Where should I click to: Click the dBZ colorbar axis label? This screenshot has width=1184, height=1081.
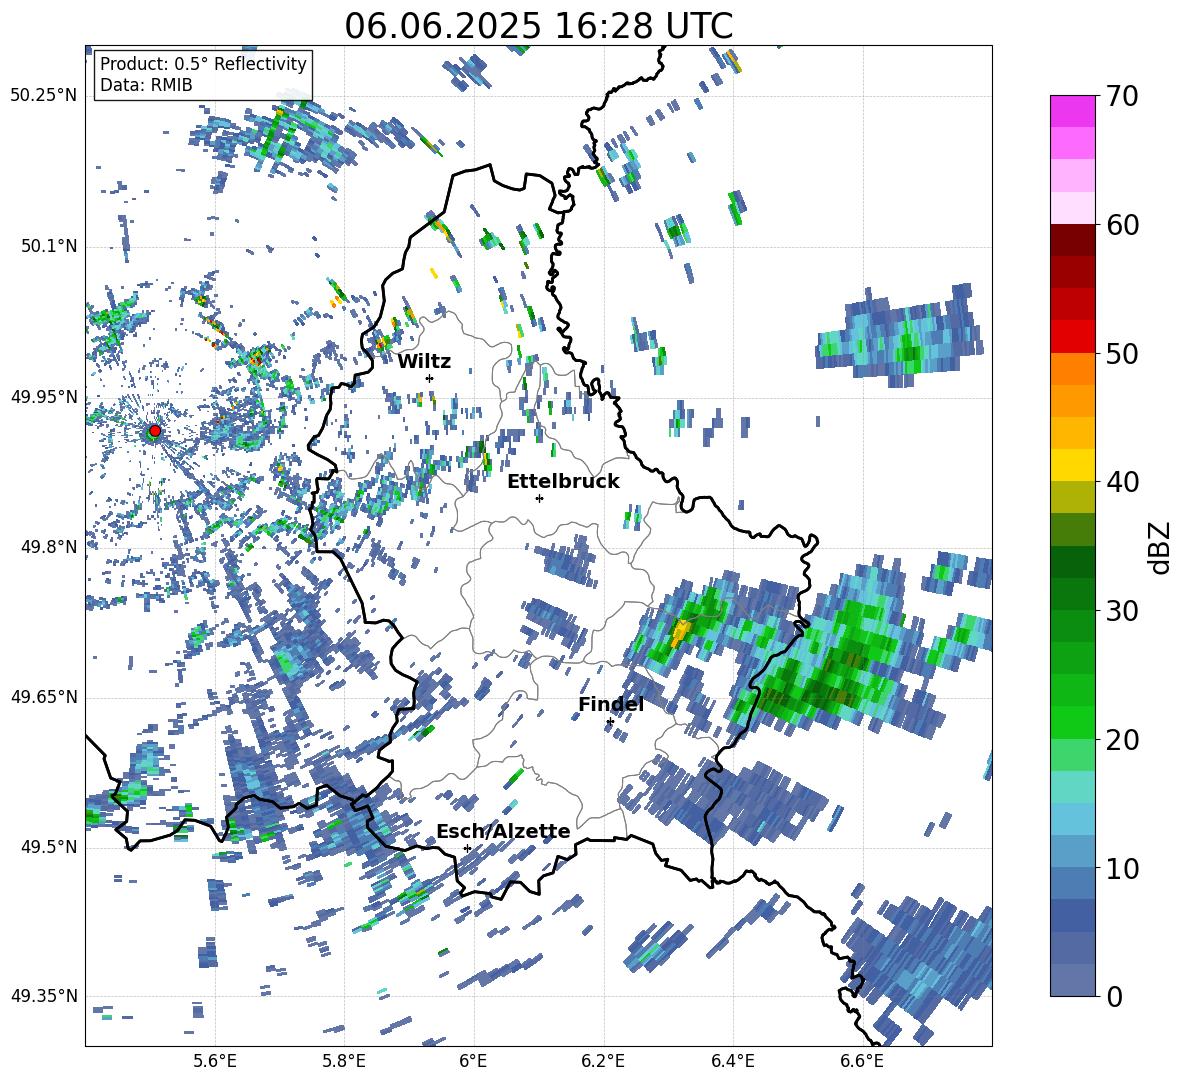point(1161,547)
